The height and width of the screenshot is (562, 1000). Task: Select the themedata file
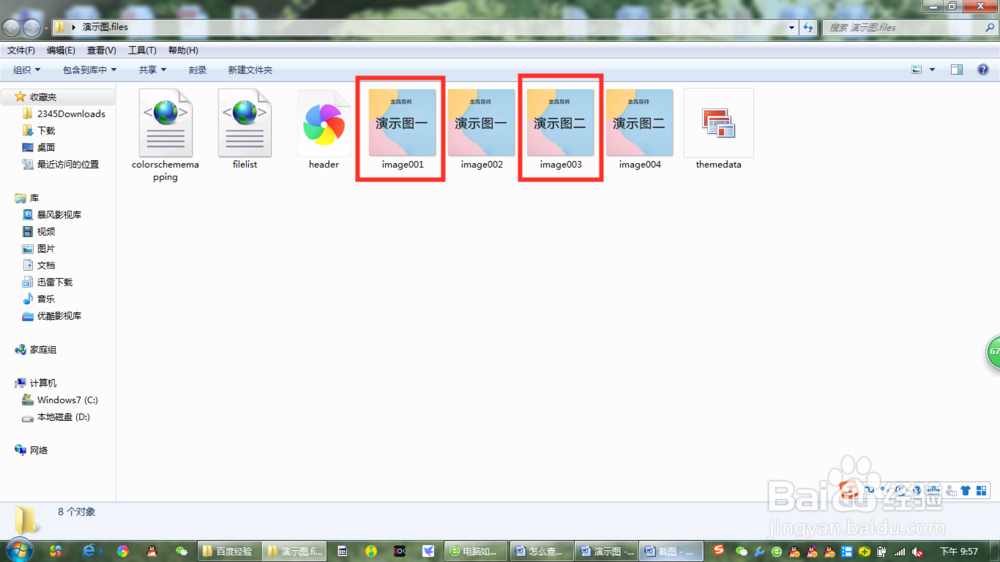(719, 129)
